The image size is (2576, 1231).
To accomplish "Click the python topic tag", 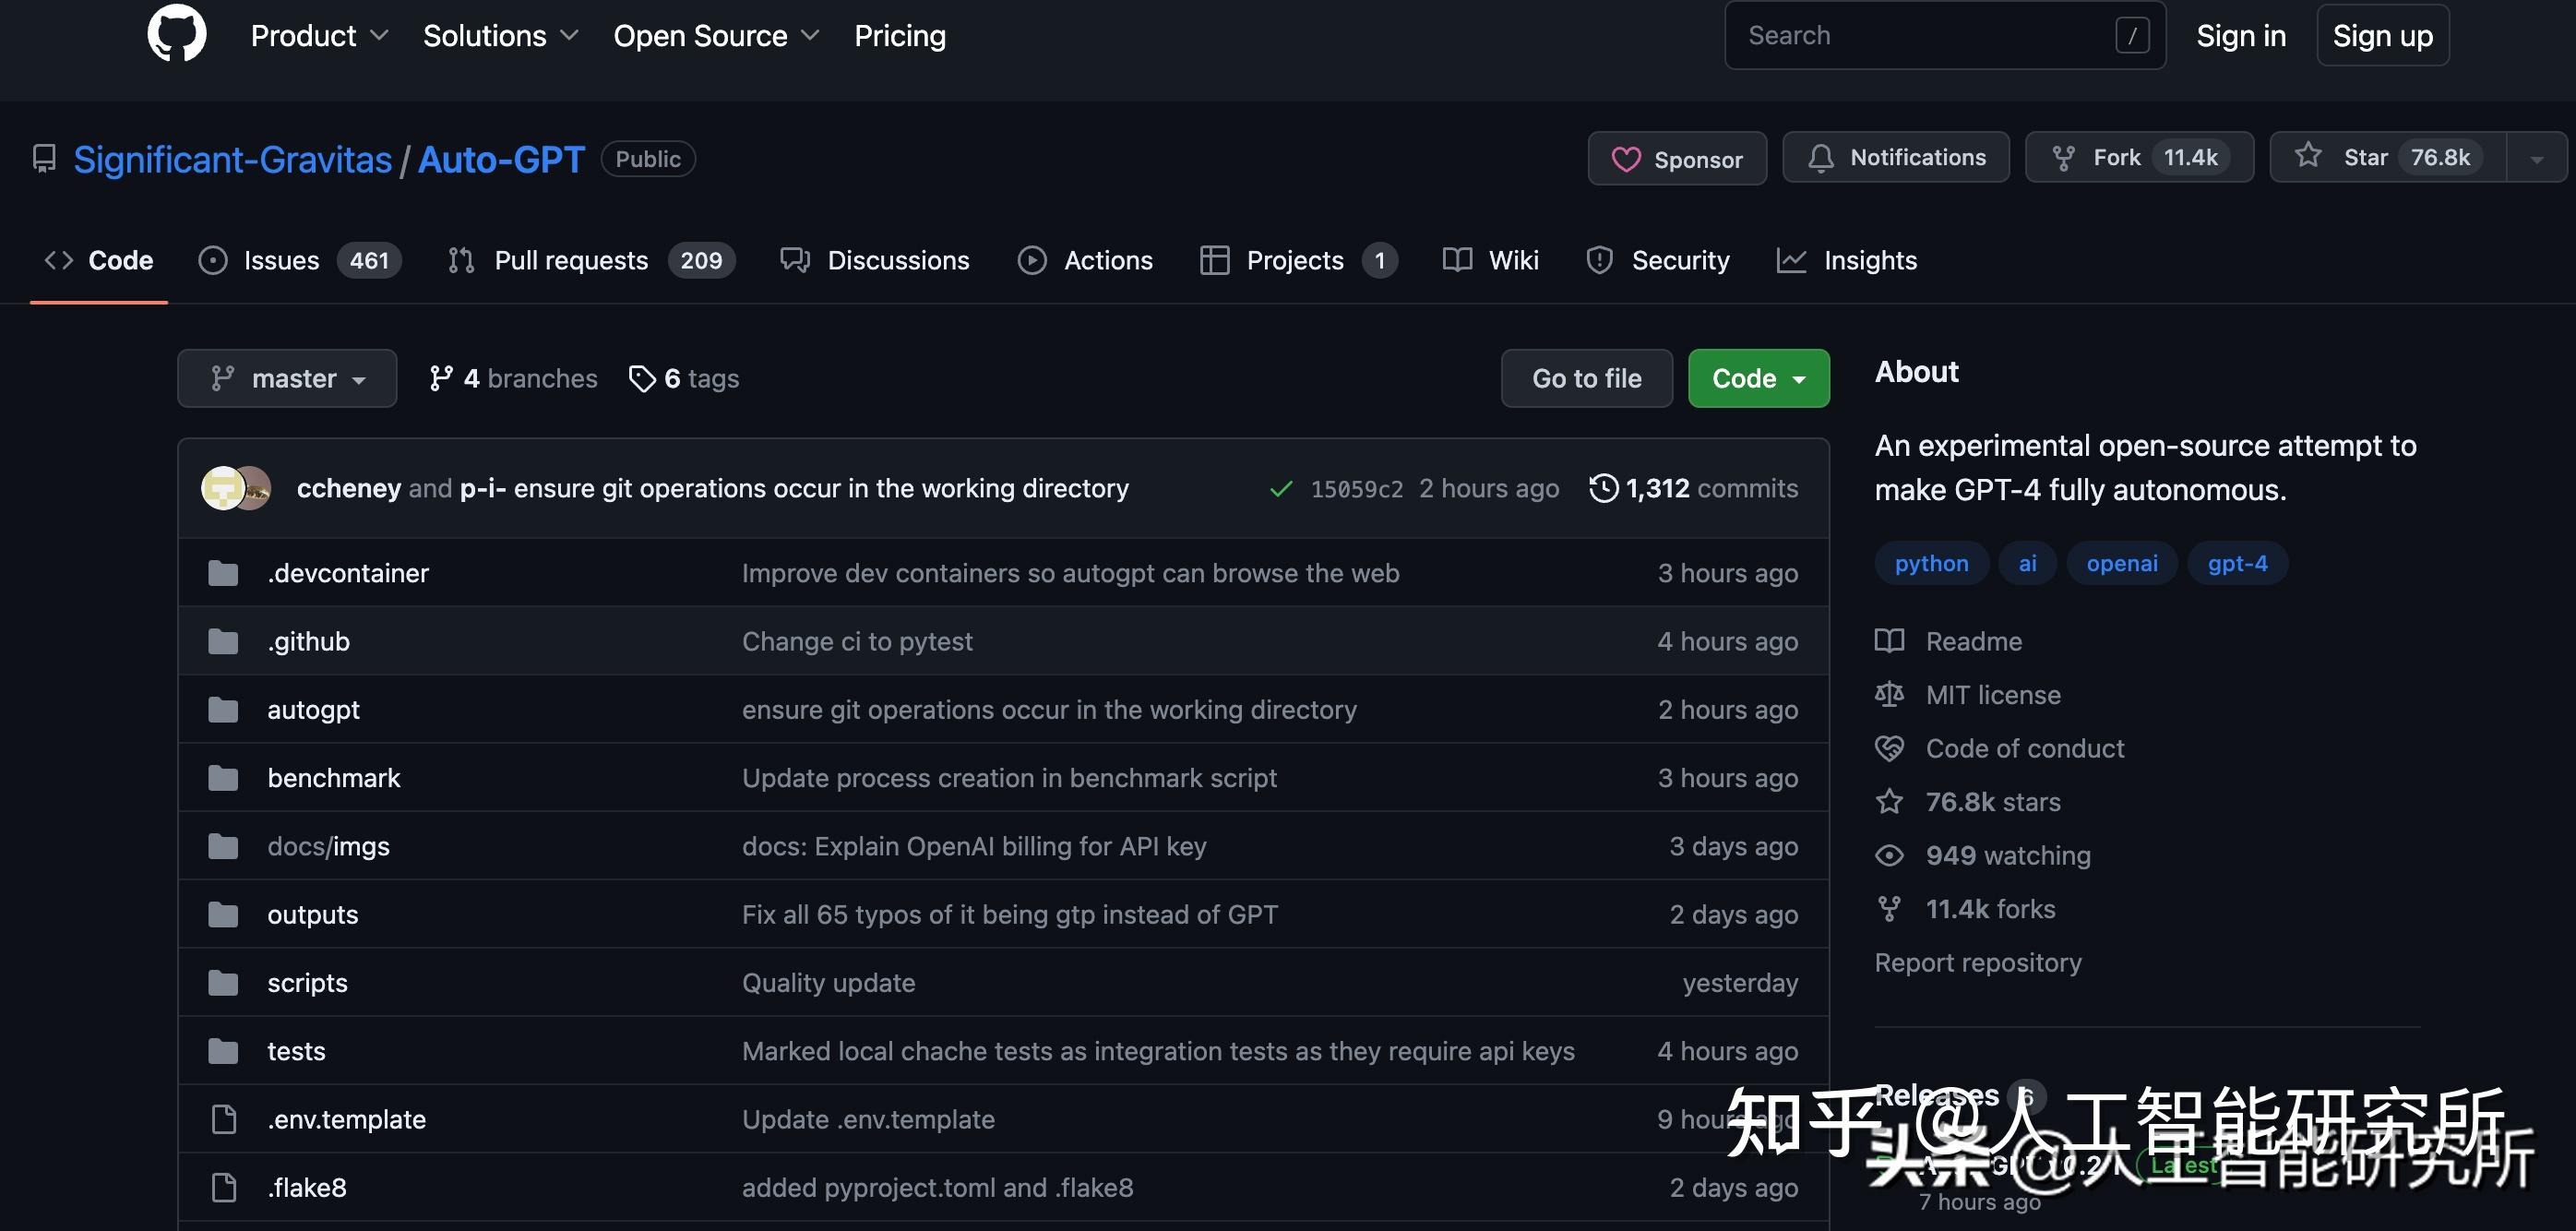I will 1930,563.
